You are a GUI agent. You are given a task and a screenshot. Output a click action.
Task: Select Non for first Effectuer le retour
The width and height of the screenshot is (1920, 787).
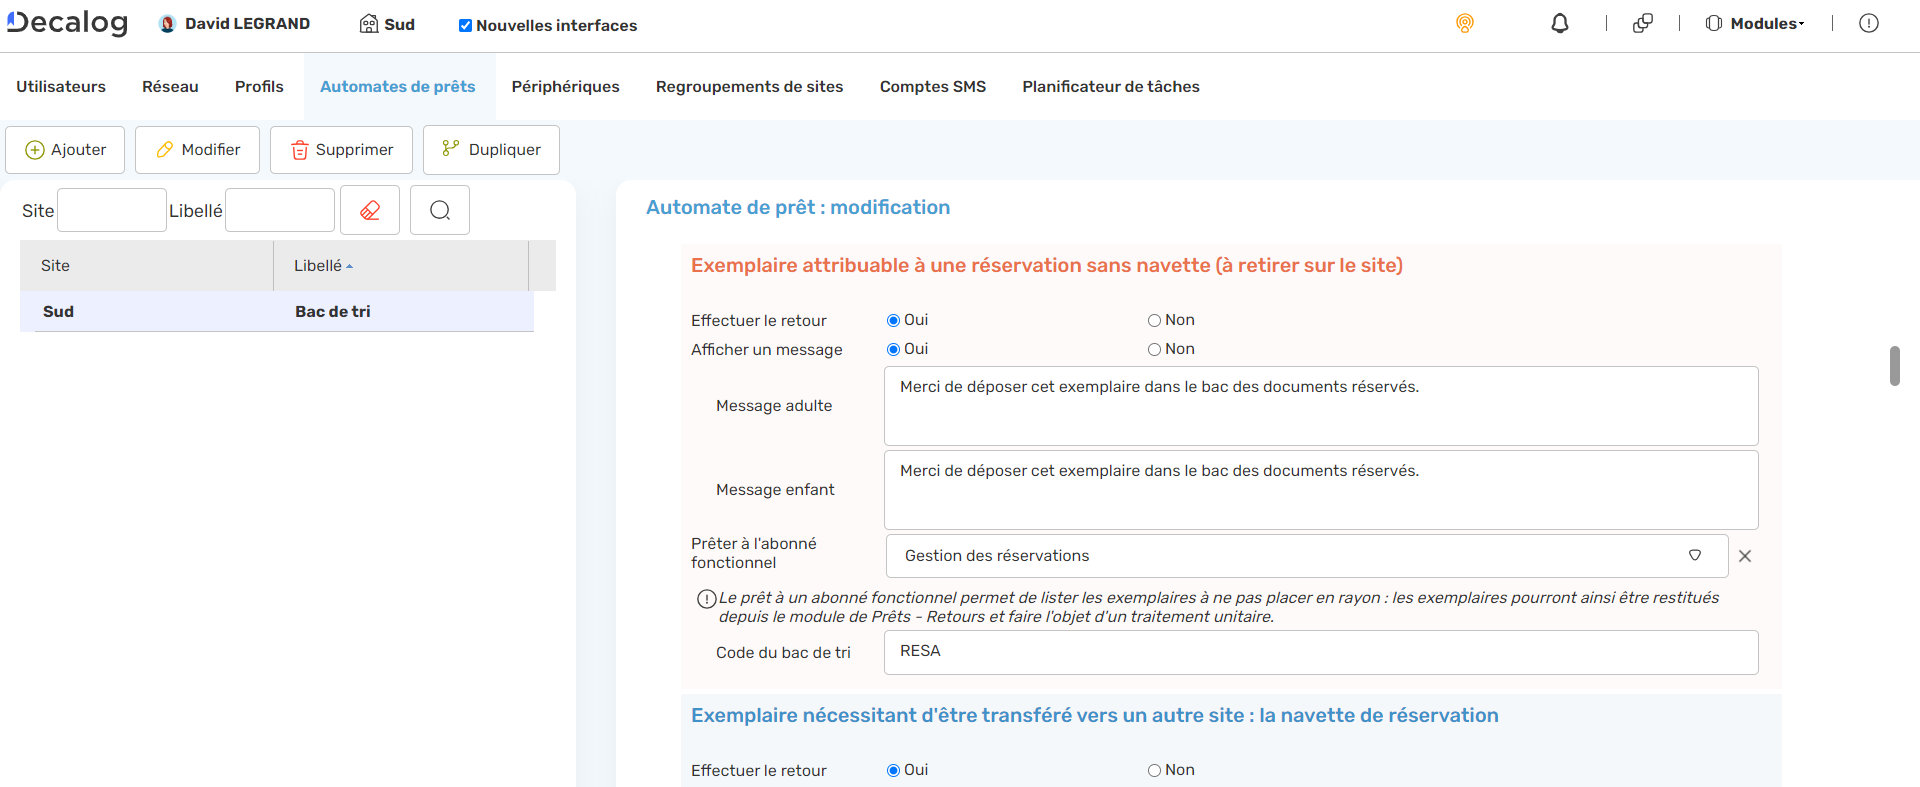pyautogui.click(x=1154, y=320)
